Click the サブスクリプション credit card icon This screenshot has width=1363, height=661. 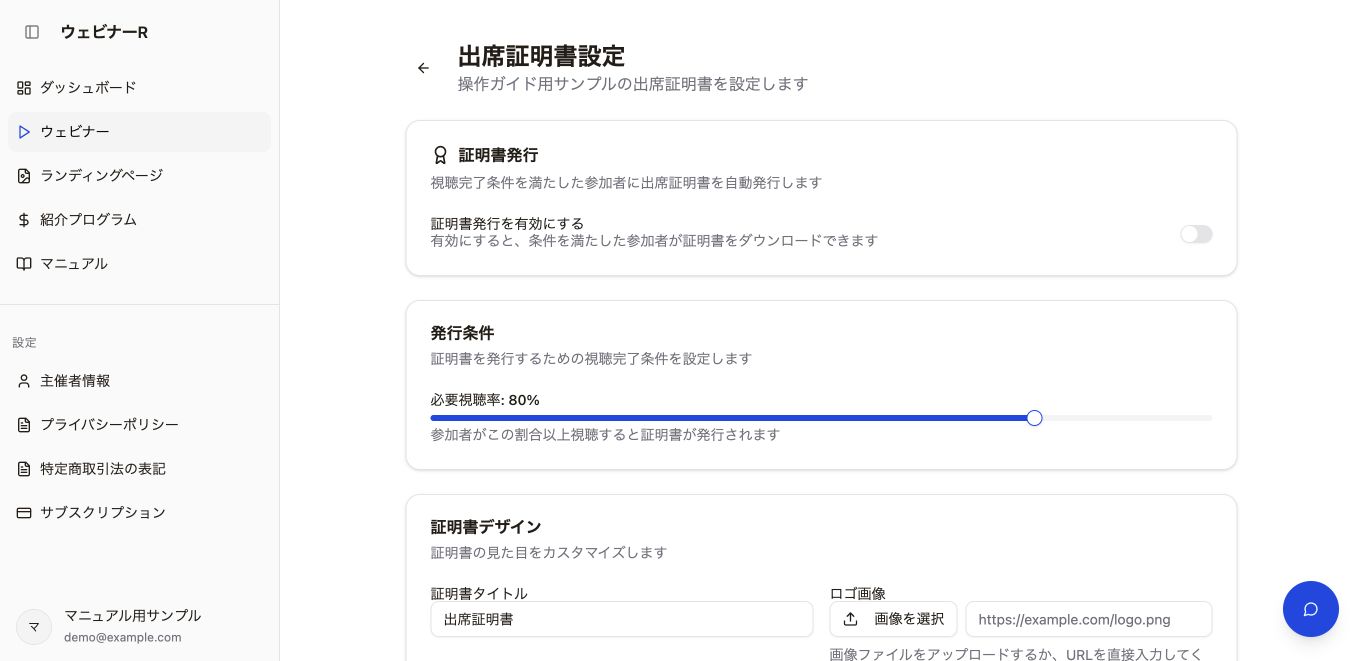(x=24, y=513)
